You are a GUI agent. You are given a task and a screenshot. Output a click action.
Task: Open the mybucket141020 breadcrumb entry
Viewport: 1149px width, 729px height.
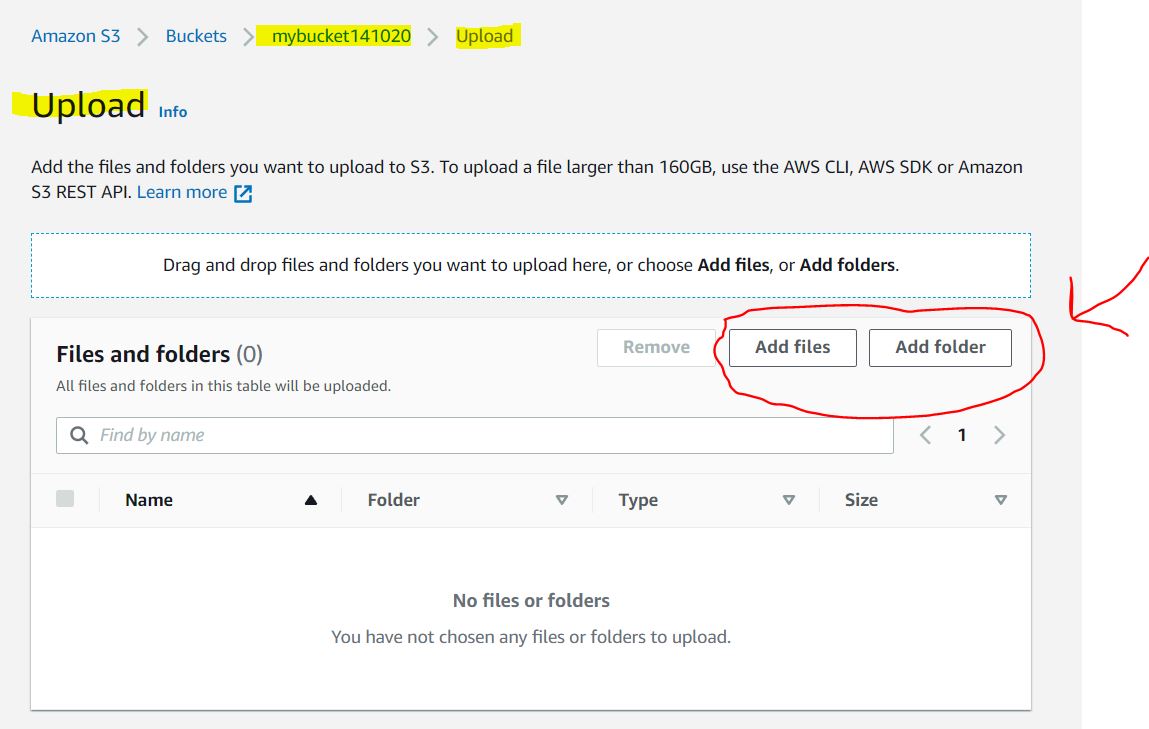(337, 35)
